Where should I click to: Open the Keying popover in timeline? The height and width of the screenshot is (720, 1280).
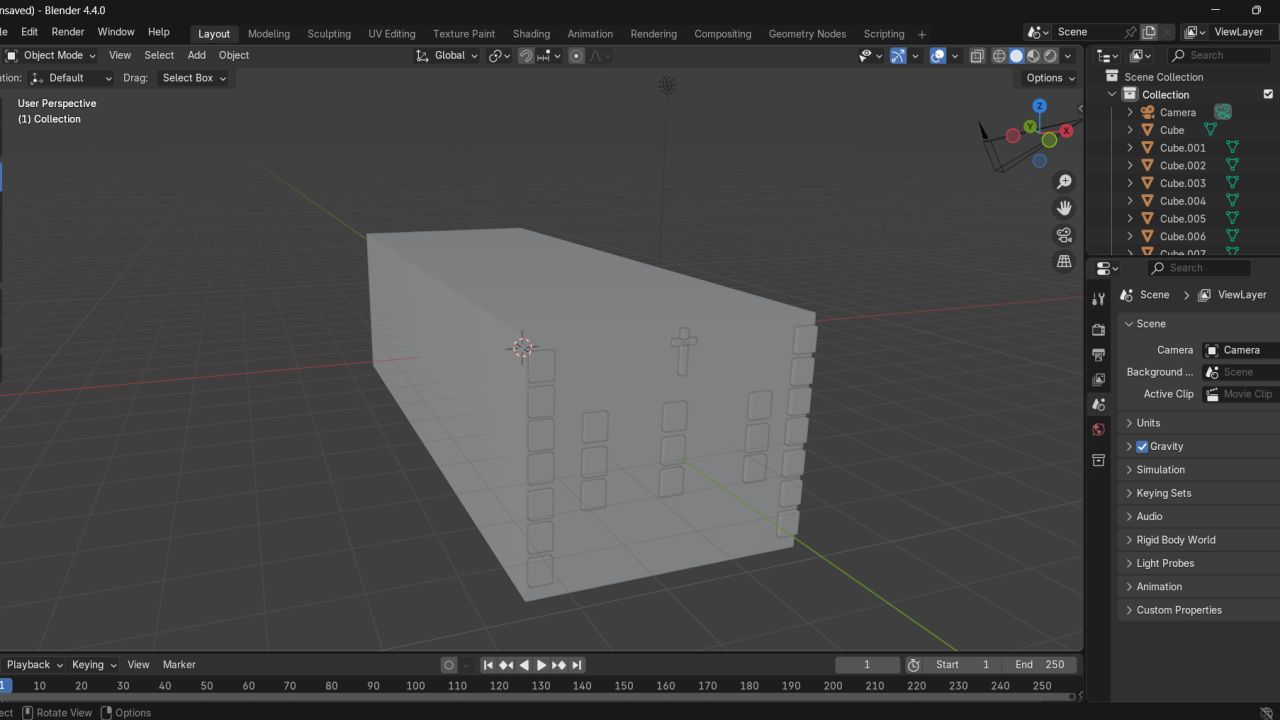[x=93, y=665]
